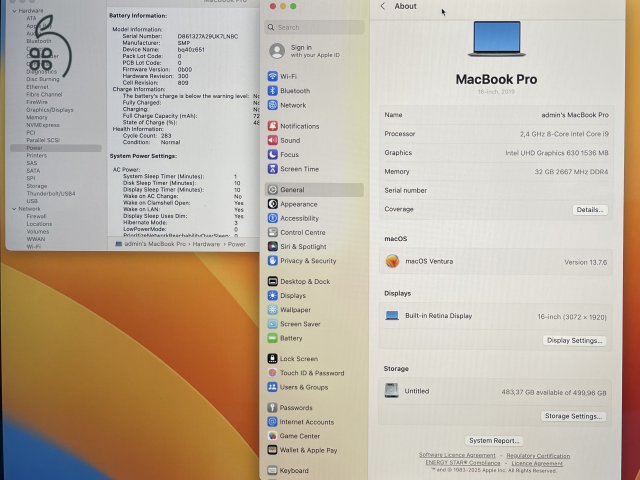The width and height of the screenshot is (640, 480).
Task: Click the processor value 2,4 GHz 8-Core
Action: [564, 134]
